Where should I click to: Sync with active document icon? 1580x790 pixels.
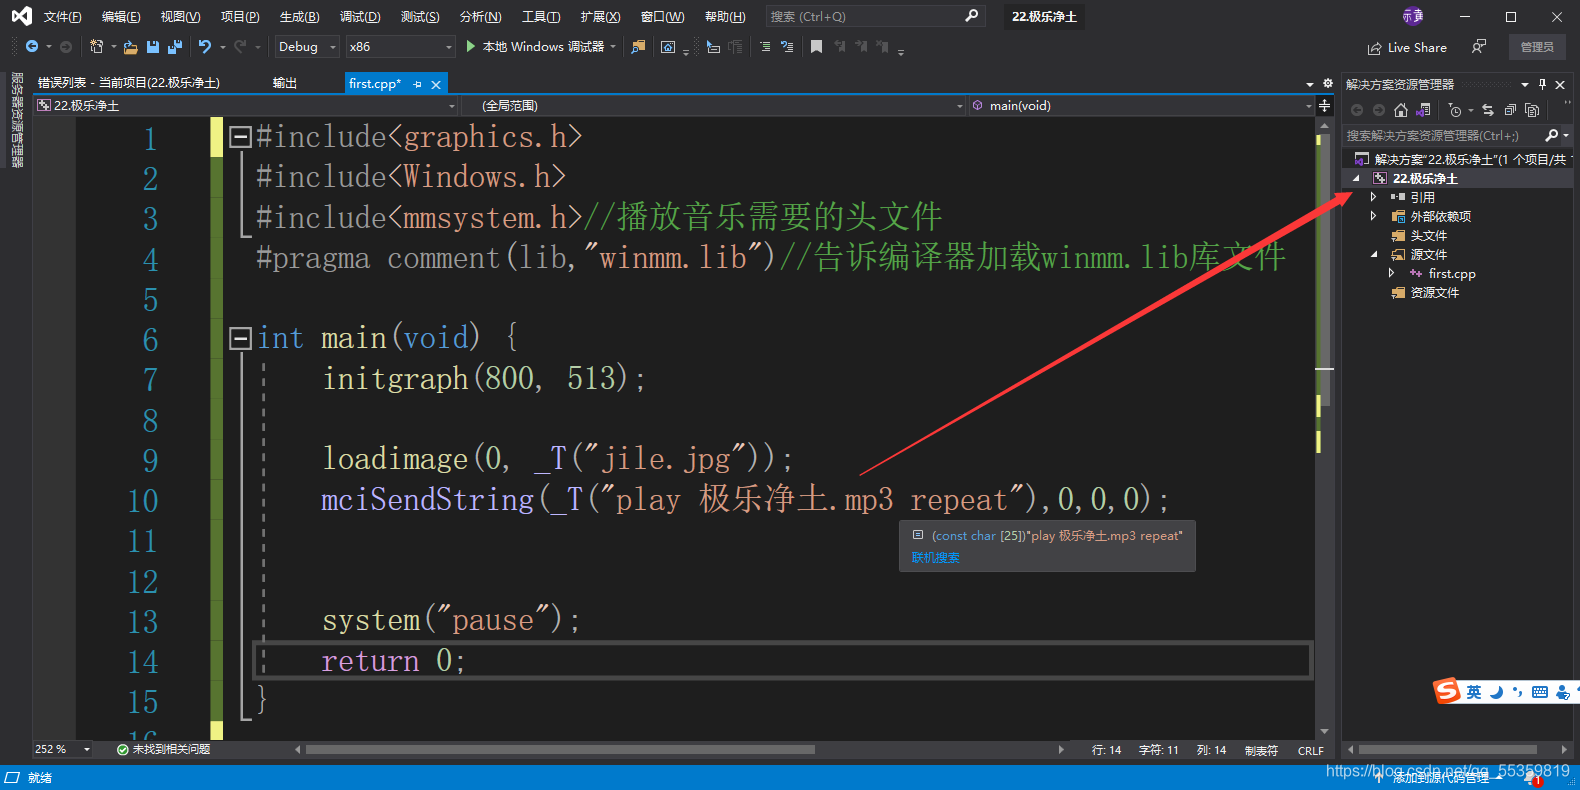[1488, 110]
